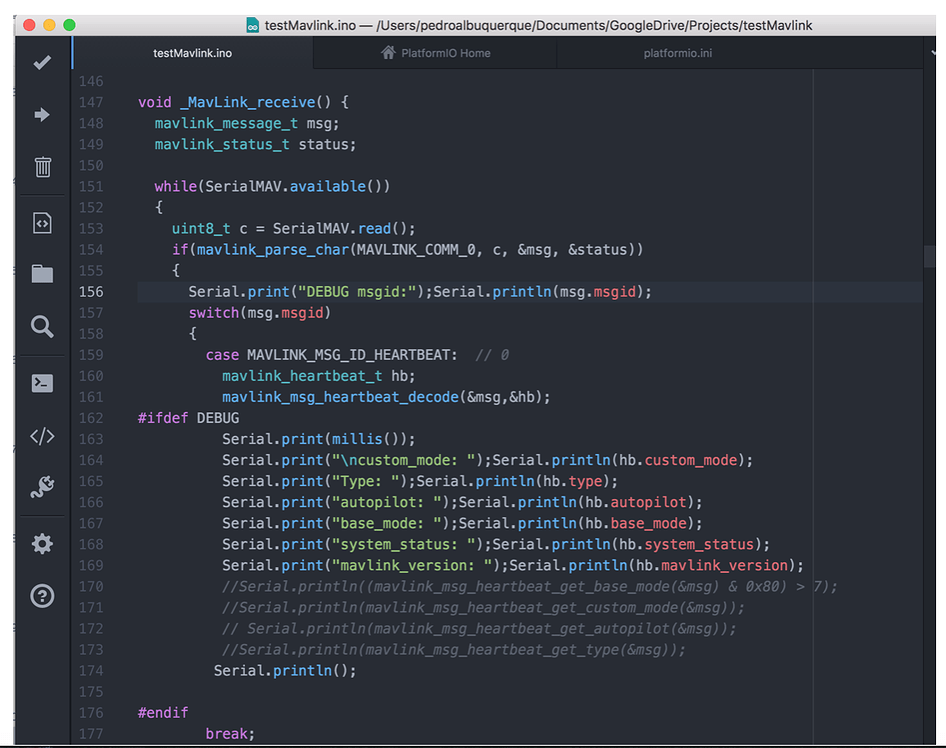The height and width of the screenshot is (748, 946).
Task: Click line number 156 in the gutter
Action: pyautogui.click(x=91, y=291)
